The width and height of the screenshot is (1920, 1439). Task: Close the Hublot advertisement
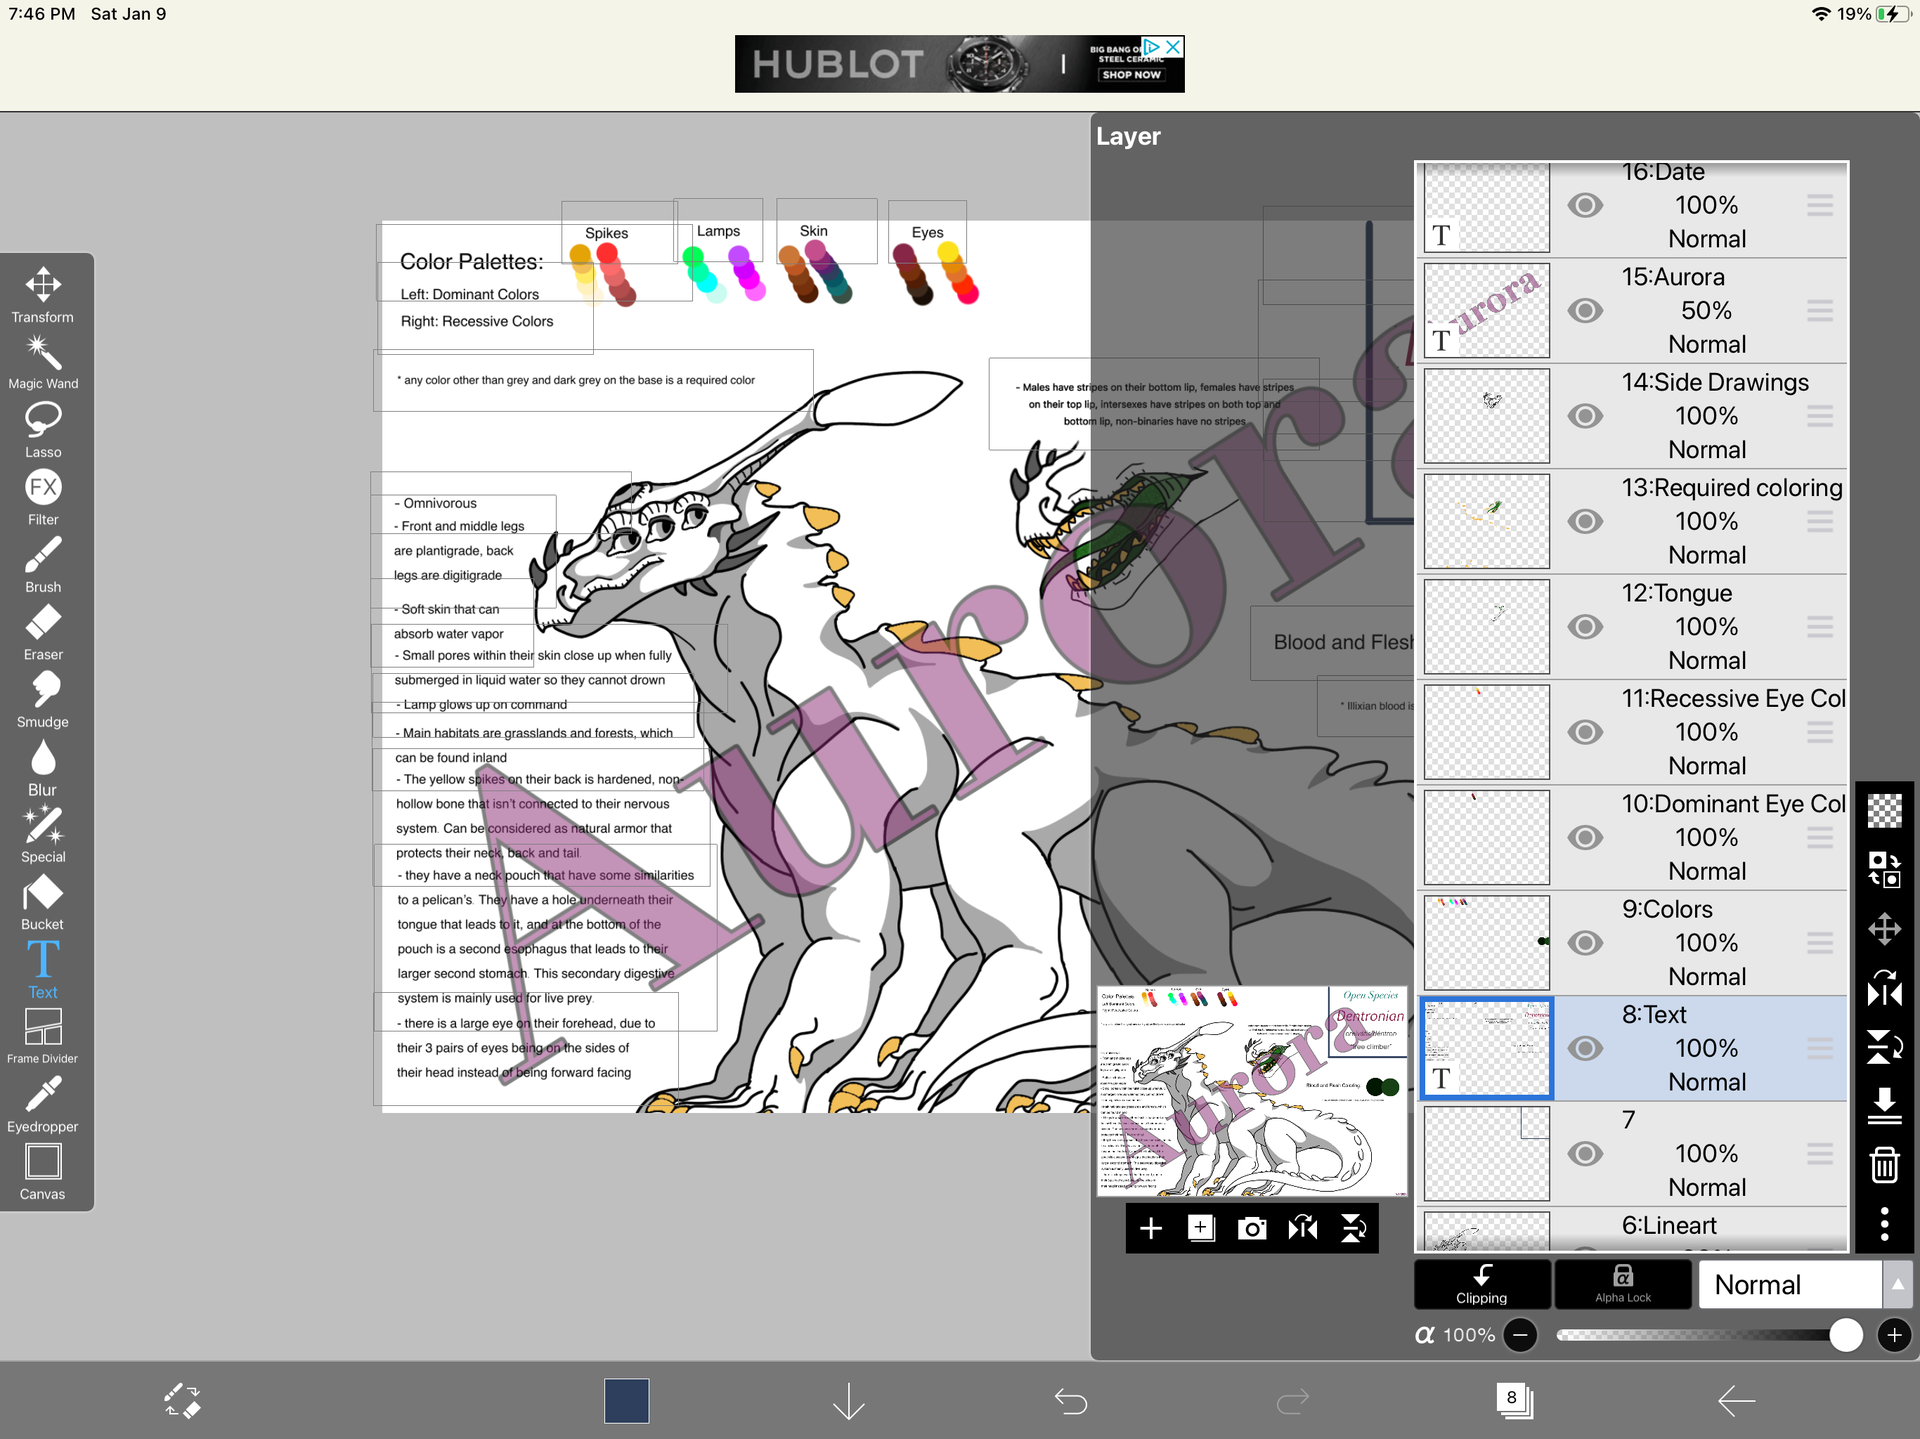coord(1174,47)
